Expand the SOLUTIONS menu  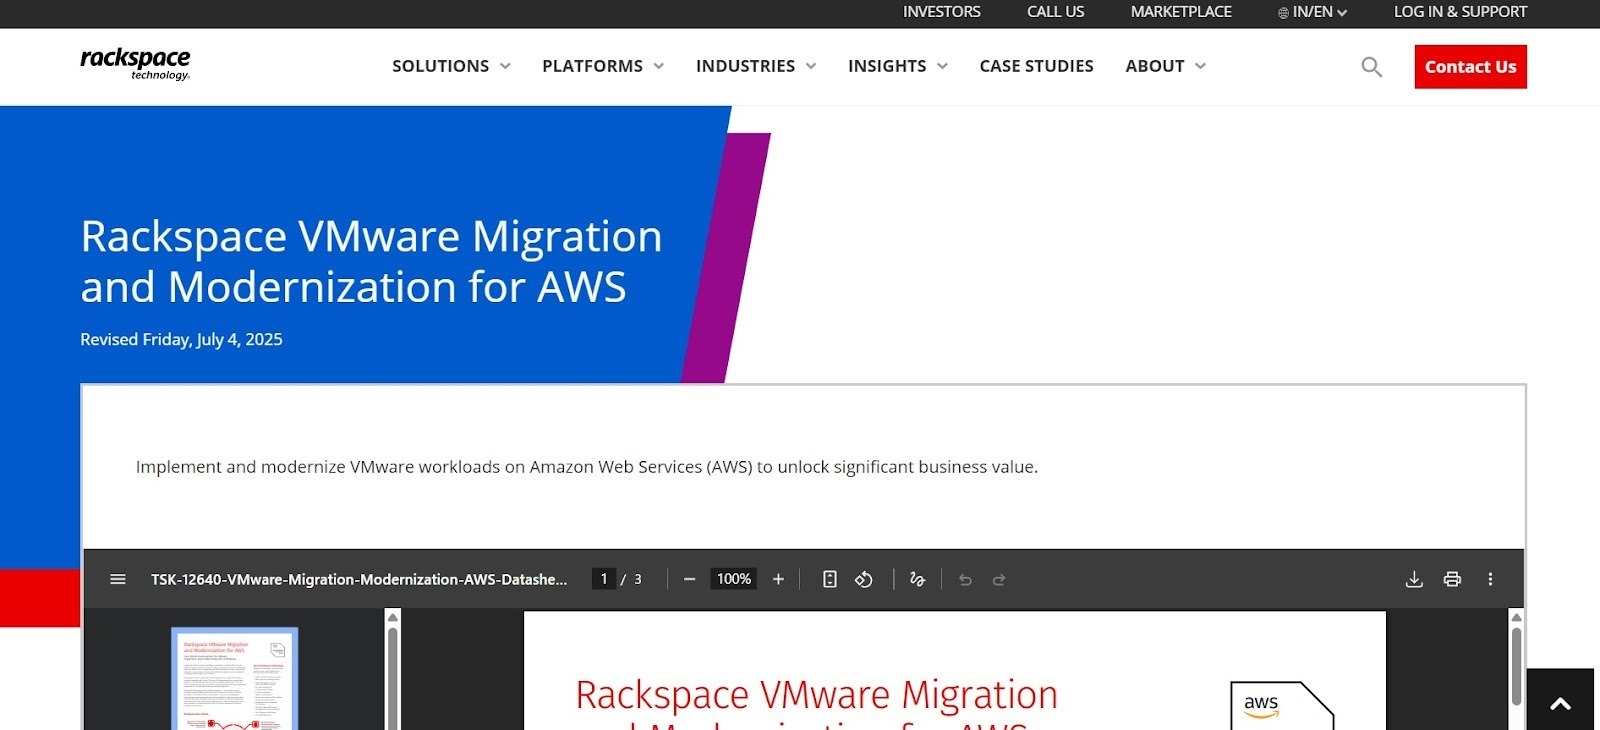point(451,66)
